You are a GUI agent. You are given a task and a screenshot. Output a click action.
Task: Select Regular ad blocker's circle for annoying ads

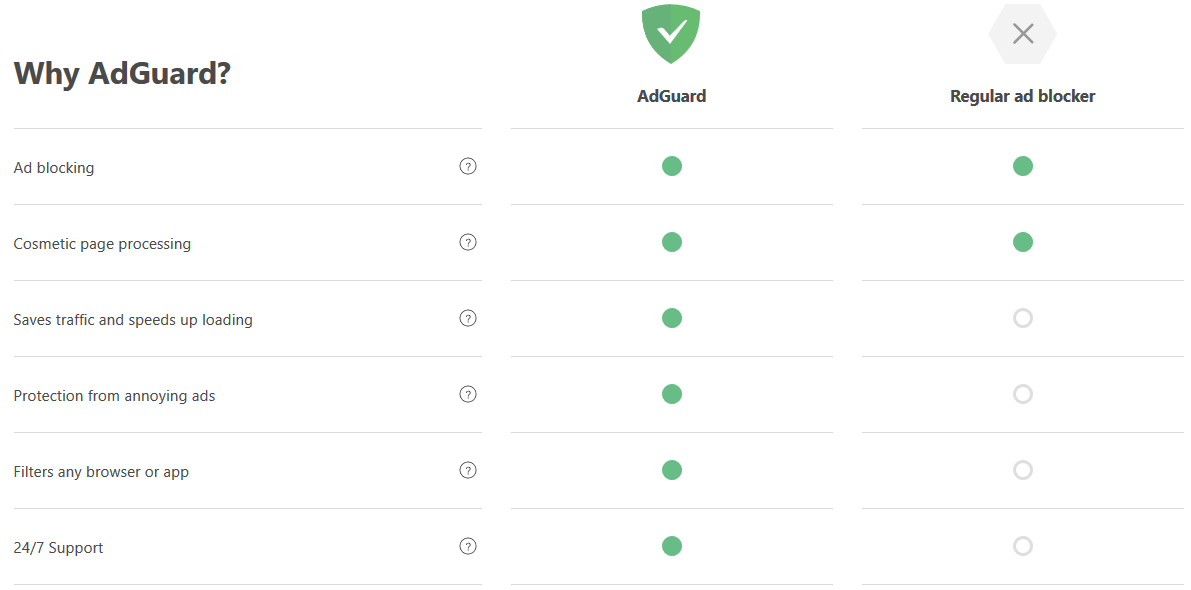tap(1022, 394)
